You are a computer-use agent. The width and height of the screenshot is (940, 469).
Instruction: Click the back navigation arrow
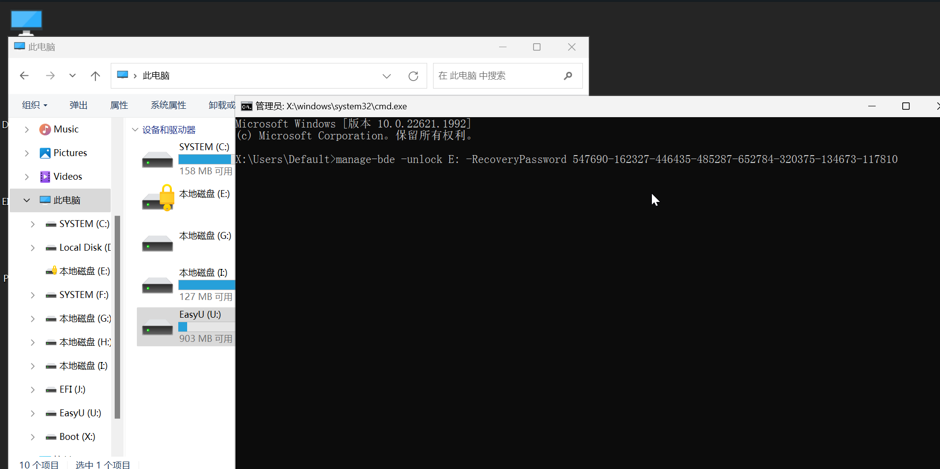tap(24, 76)
